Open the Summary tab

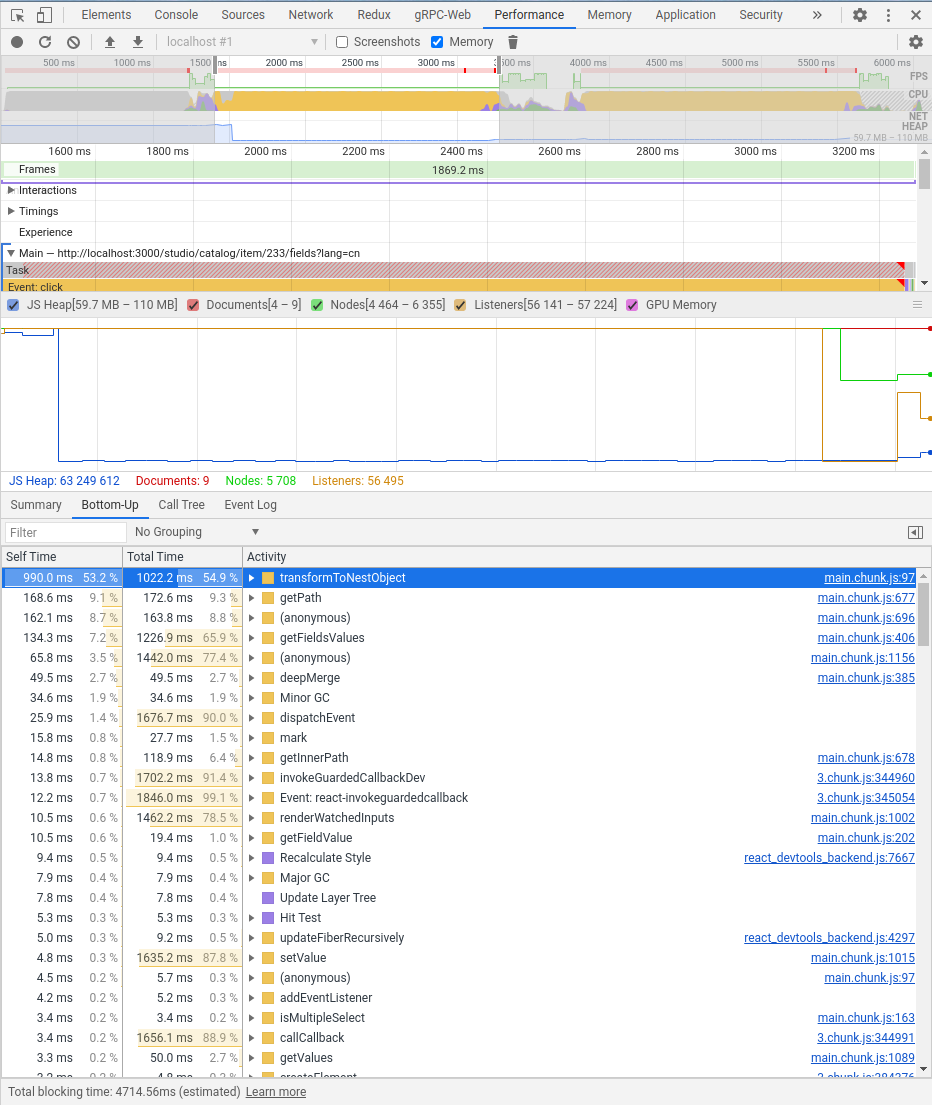[36, 505]
